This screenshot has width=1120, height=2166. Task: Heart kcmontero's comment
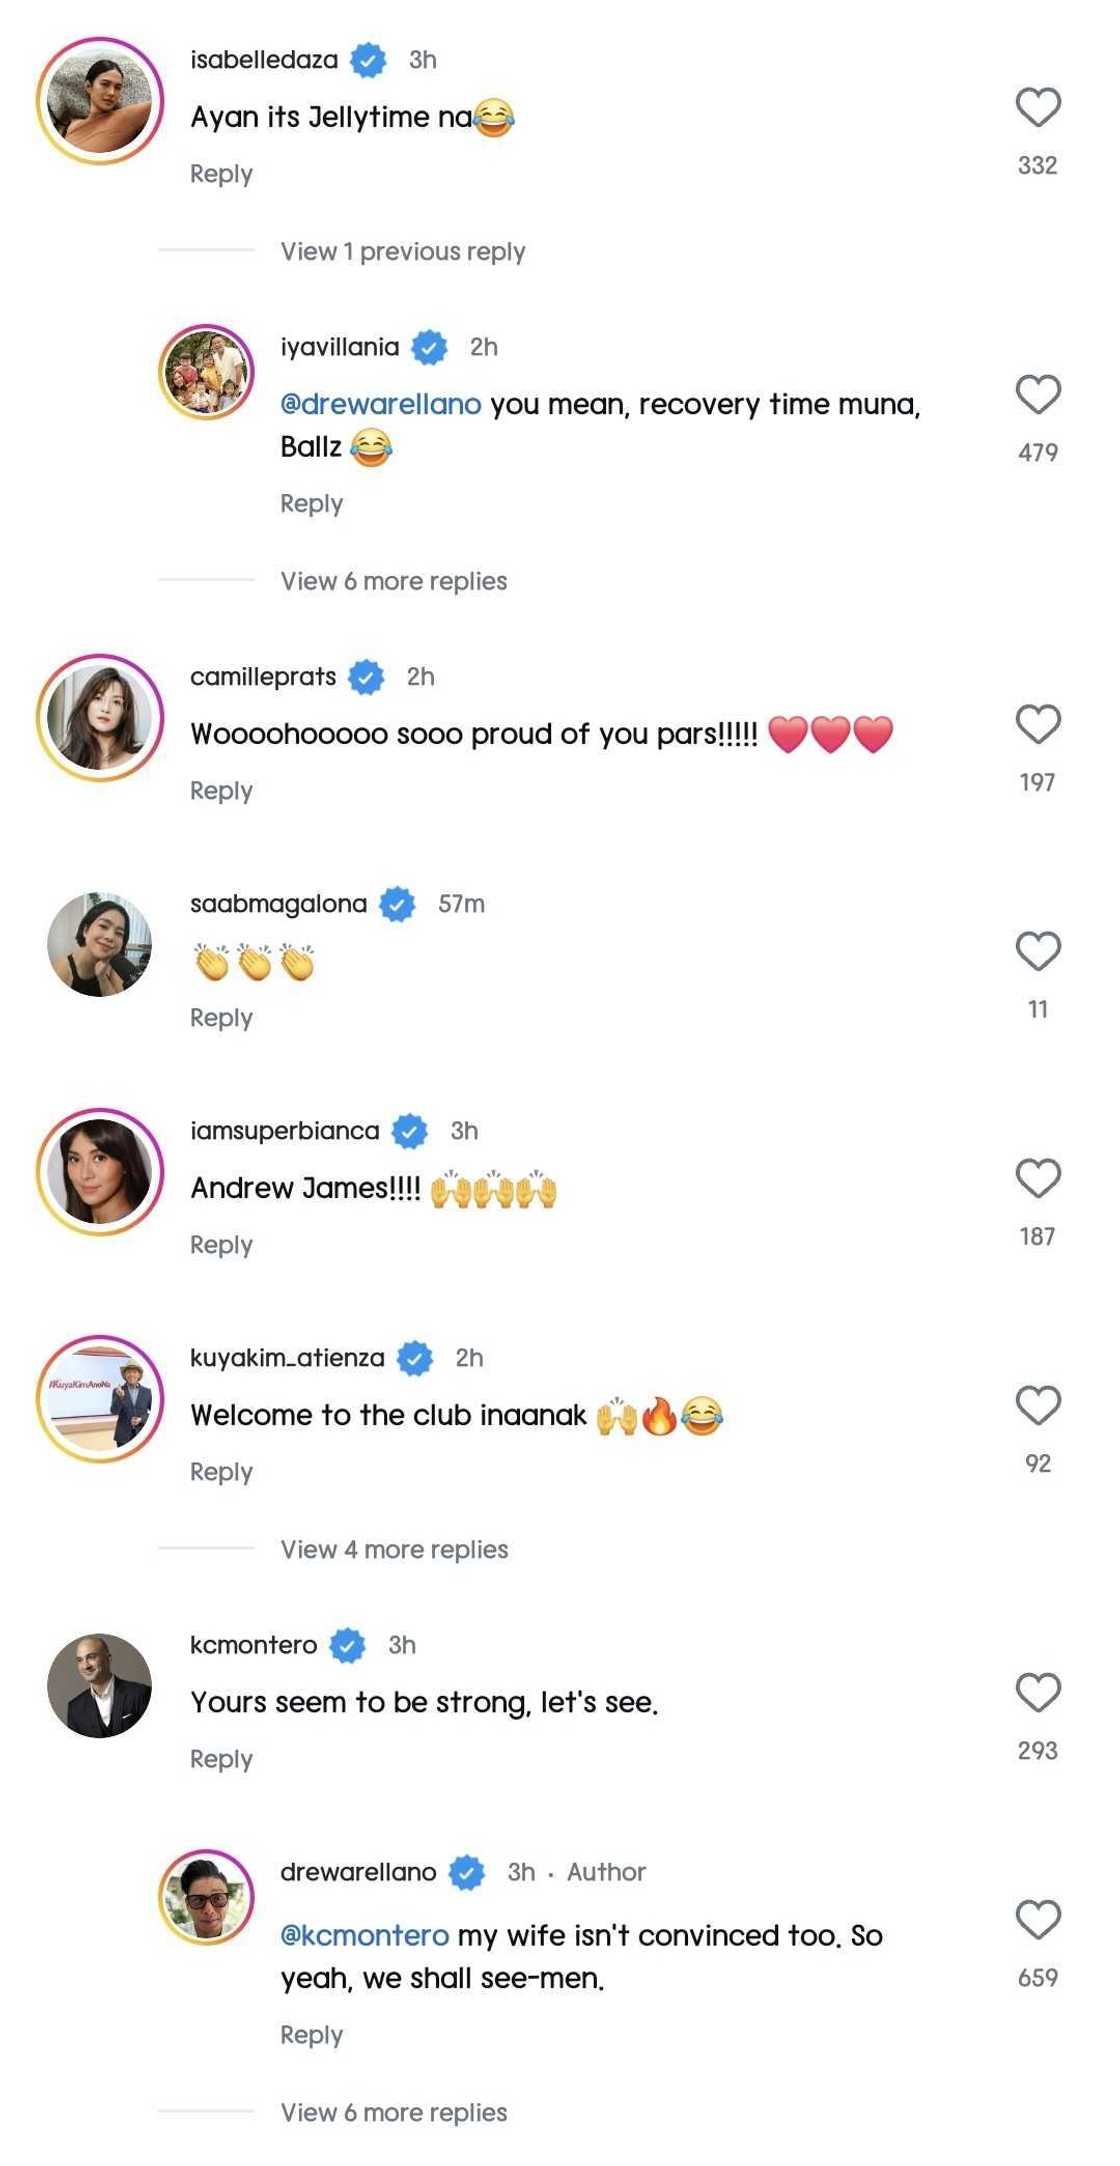[1037, 1693]
